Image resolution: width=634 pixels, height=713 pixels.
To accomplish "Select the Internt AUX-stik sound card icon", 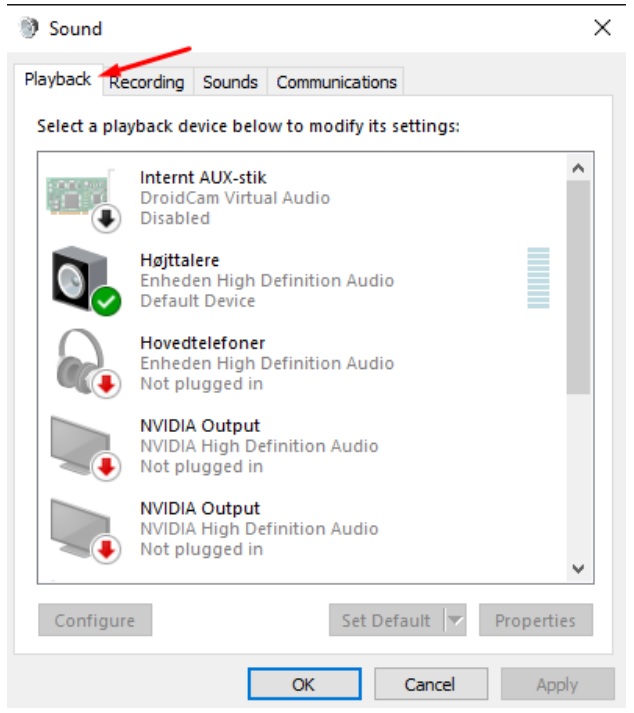I will [x=82, y=197].
